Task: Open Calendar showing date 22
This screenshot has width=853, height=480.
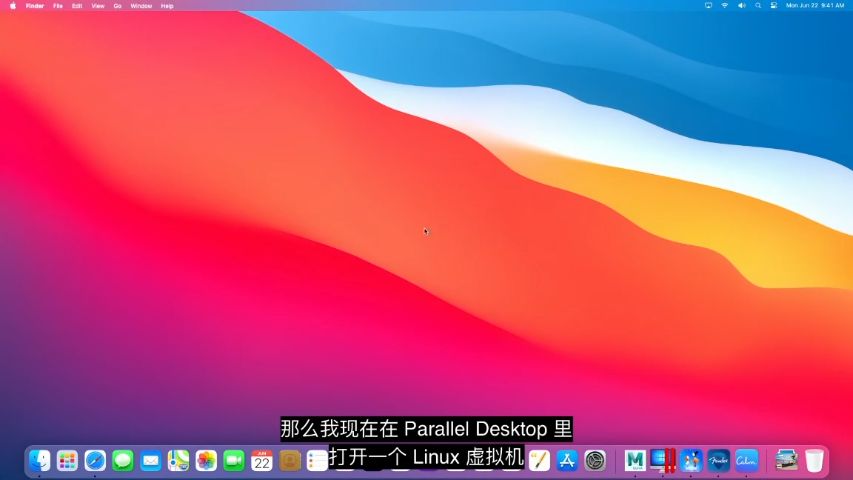Action: click(x=262, y=460)
